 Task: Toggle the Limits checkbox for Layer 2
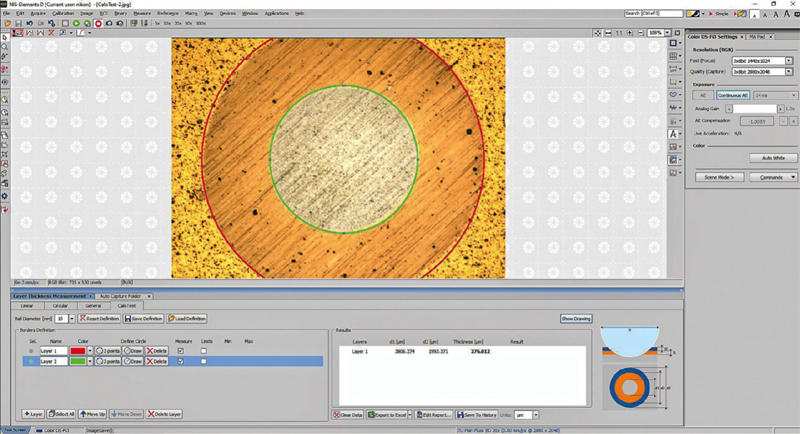tap(204, 361)
